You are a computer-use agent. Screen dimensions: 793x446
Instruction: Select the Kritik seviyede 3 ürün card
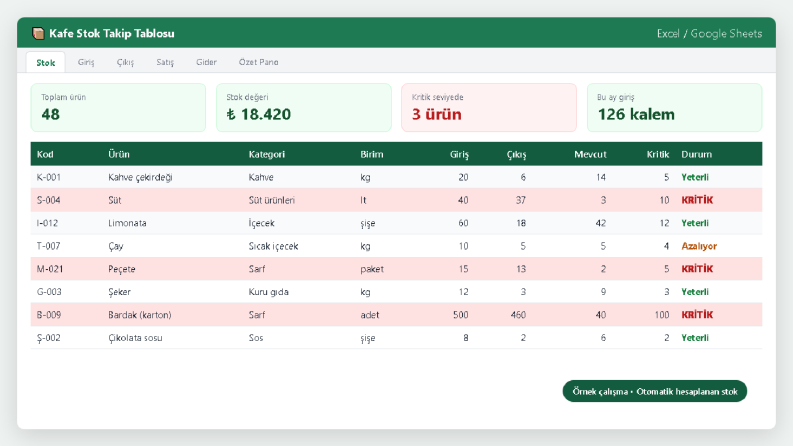[x=489, y=108]
